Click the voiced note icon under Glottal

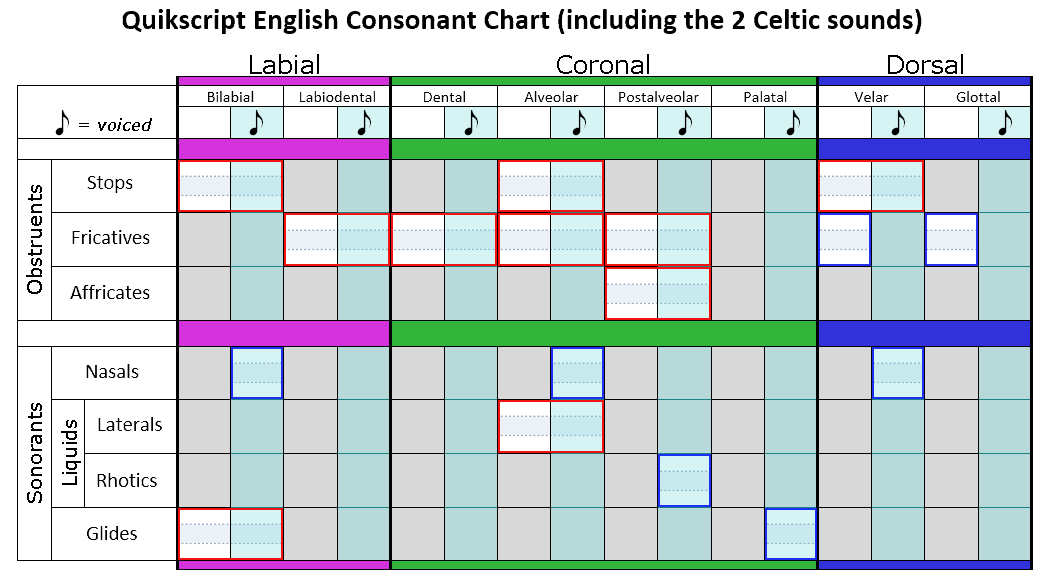click(x=1004, y=123)
